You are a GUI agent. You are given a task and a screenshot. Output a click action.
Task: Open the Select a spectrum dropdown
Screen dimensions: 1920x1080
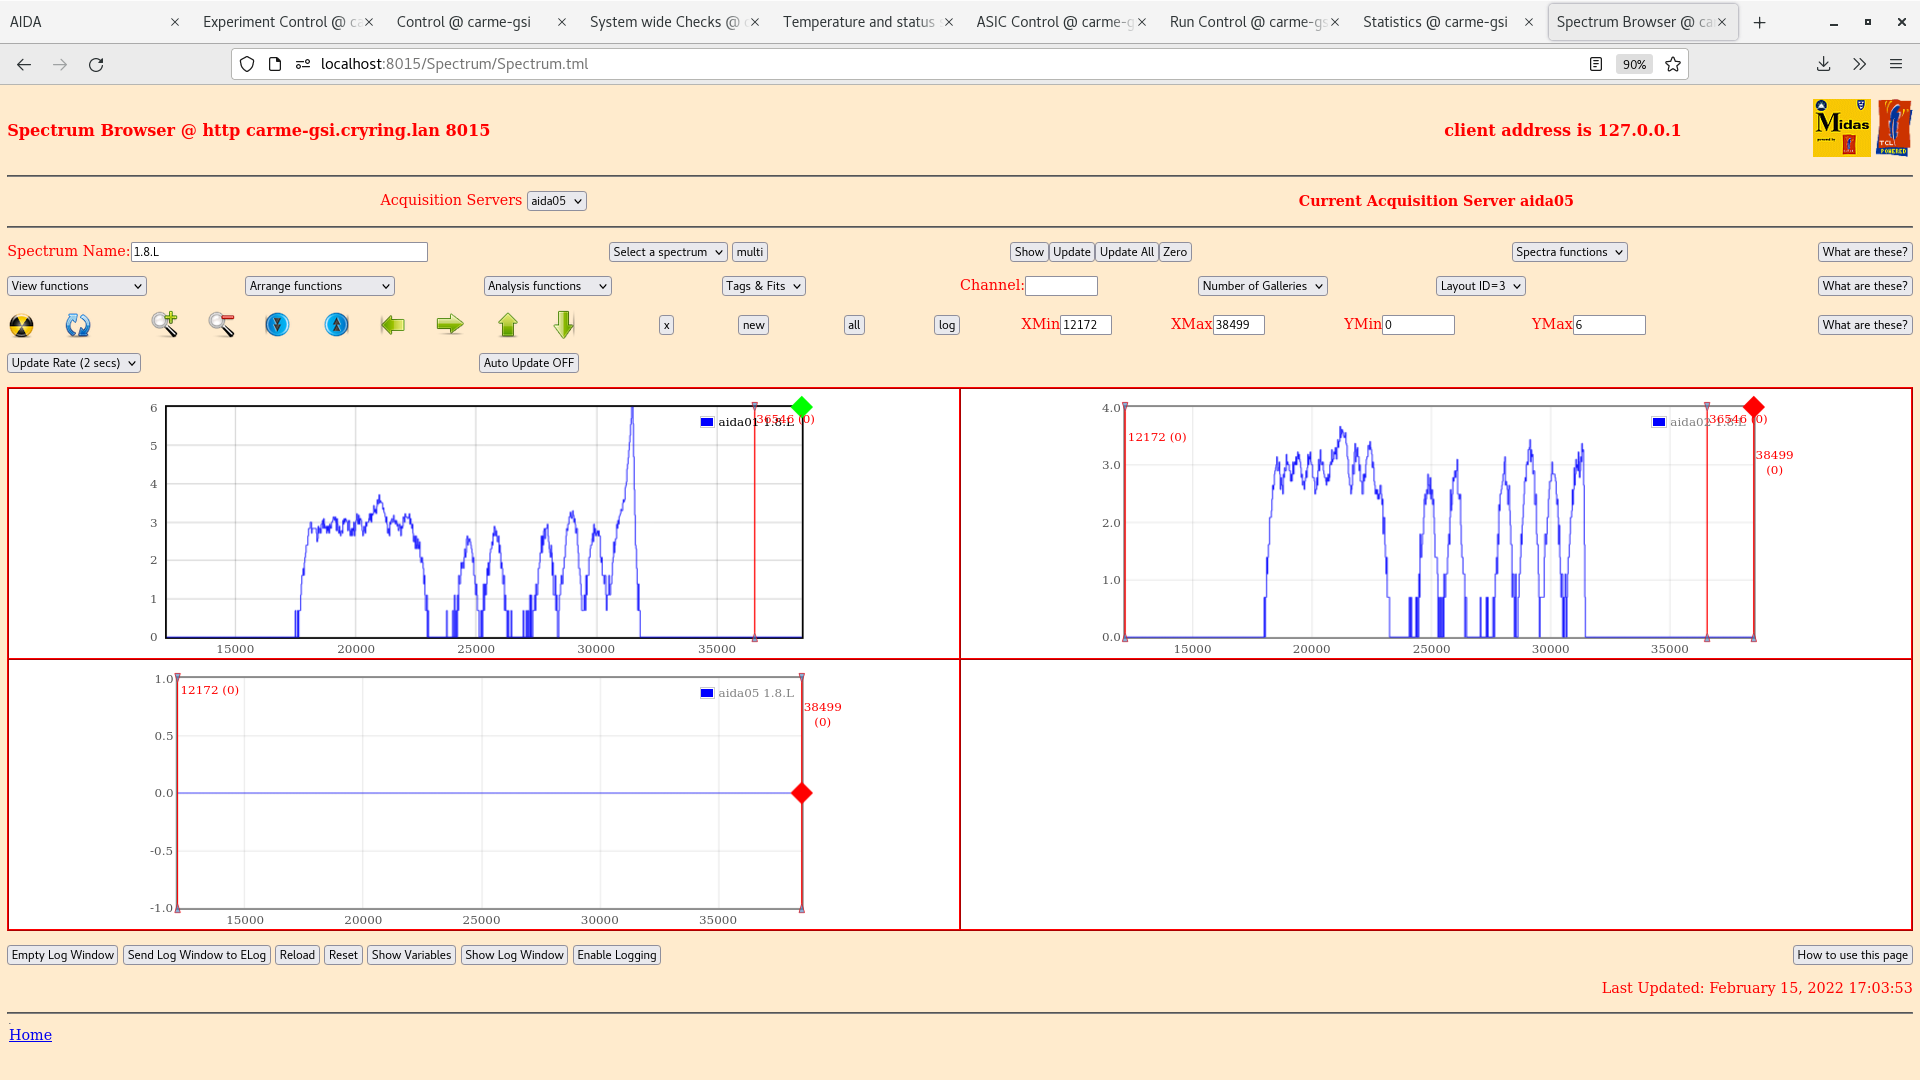coord(668,252)
